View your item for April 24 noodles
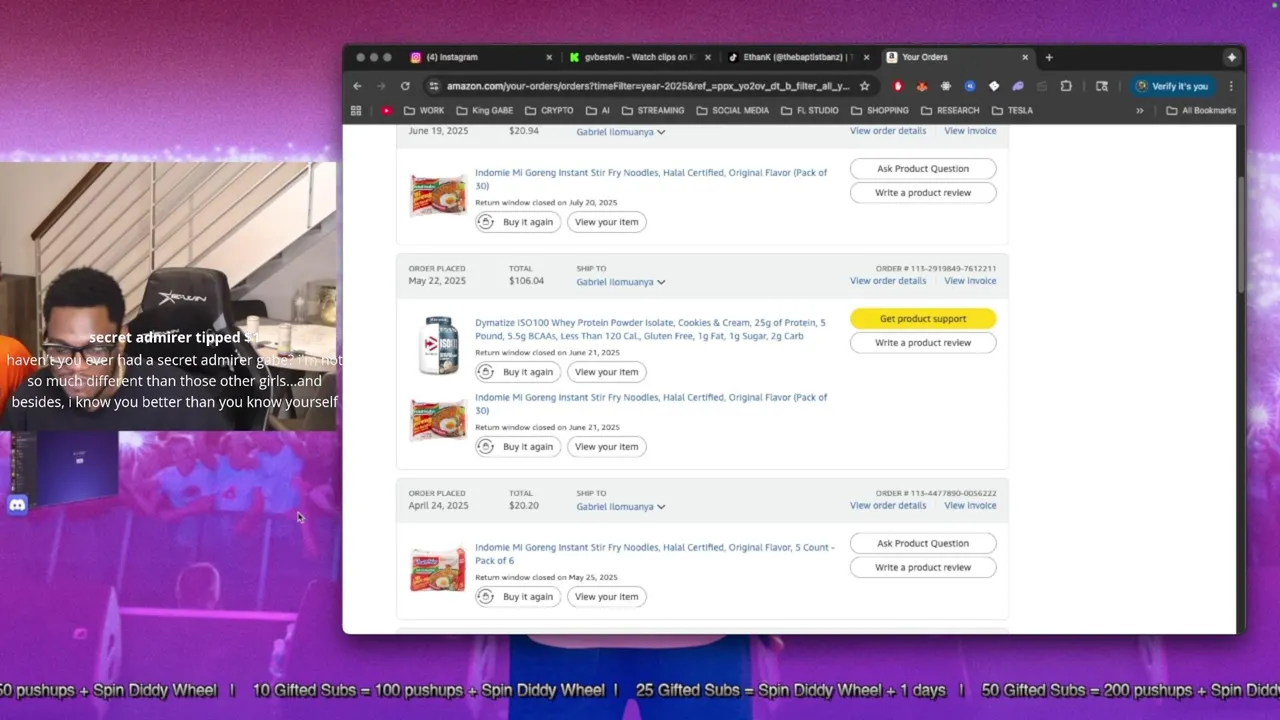Screen dimensions: 1280x720 [x=606, y=597]
